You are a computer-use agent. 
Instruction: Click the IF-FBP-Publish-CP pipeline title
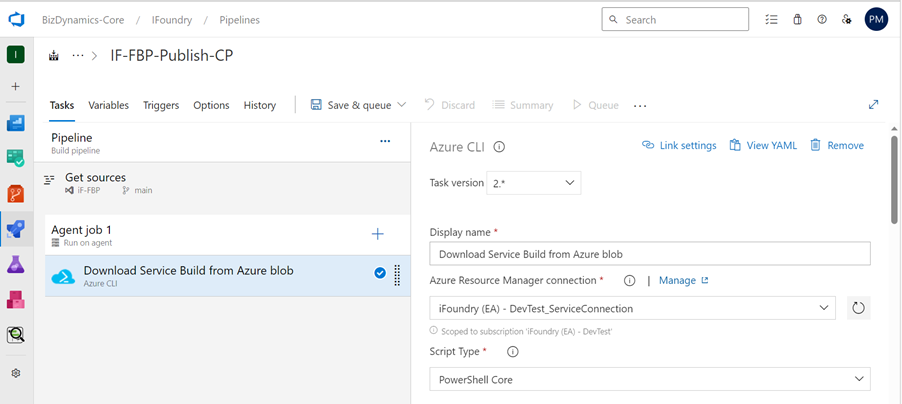coord(172,56)
